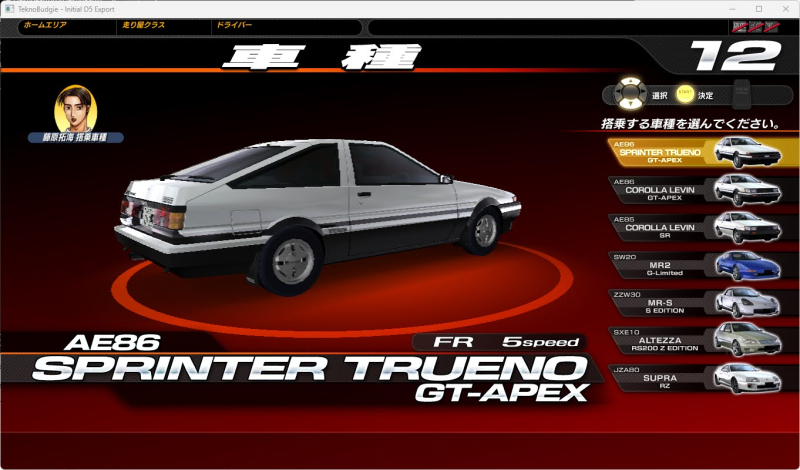
Task: Click the beige Altezza car thumbnail
Action: tap(747, 341)
